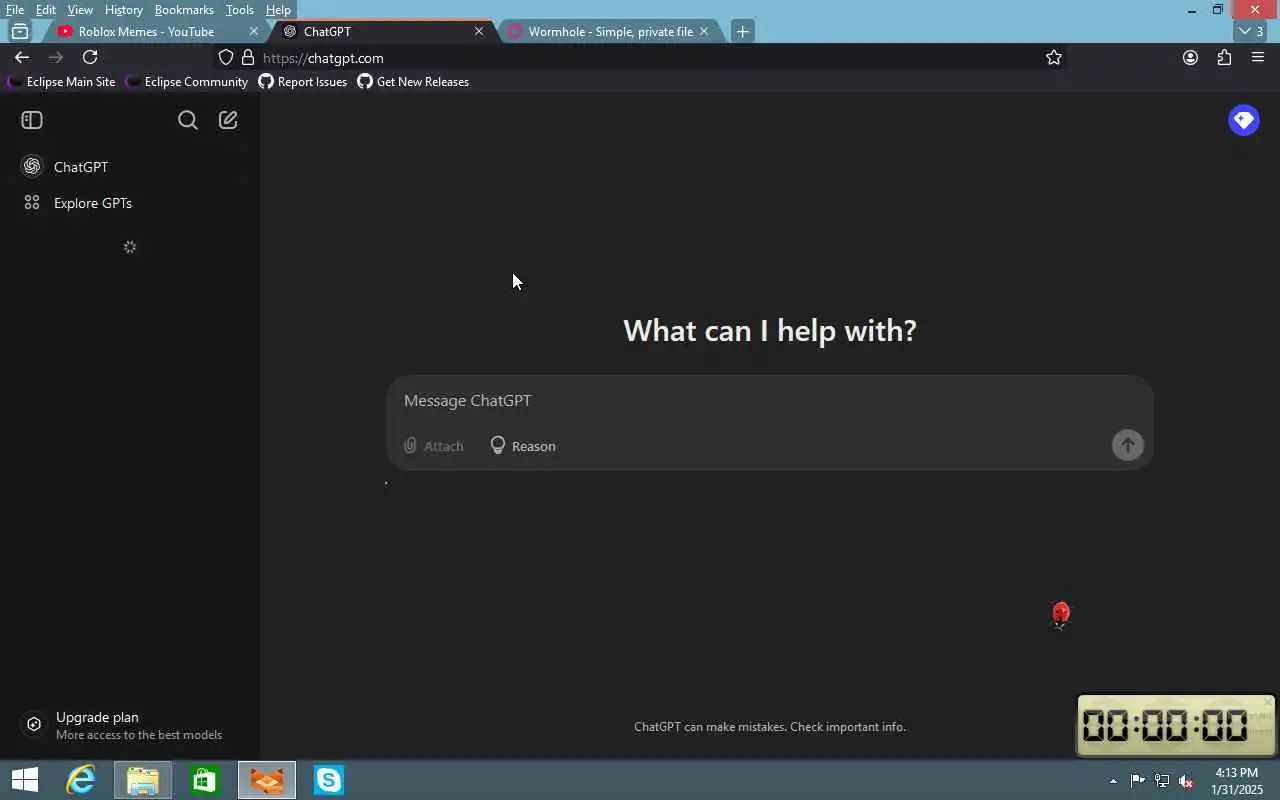Open the hamburger application menu
The height and width of the screenshot is (800, 1280).
pyautogui.click(x=1258, y=58)
